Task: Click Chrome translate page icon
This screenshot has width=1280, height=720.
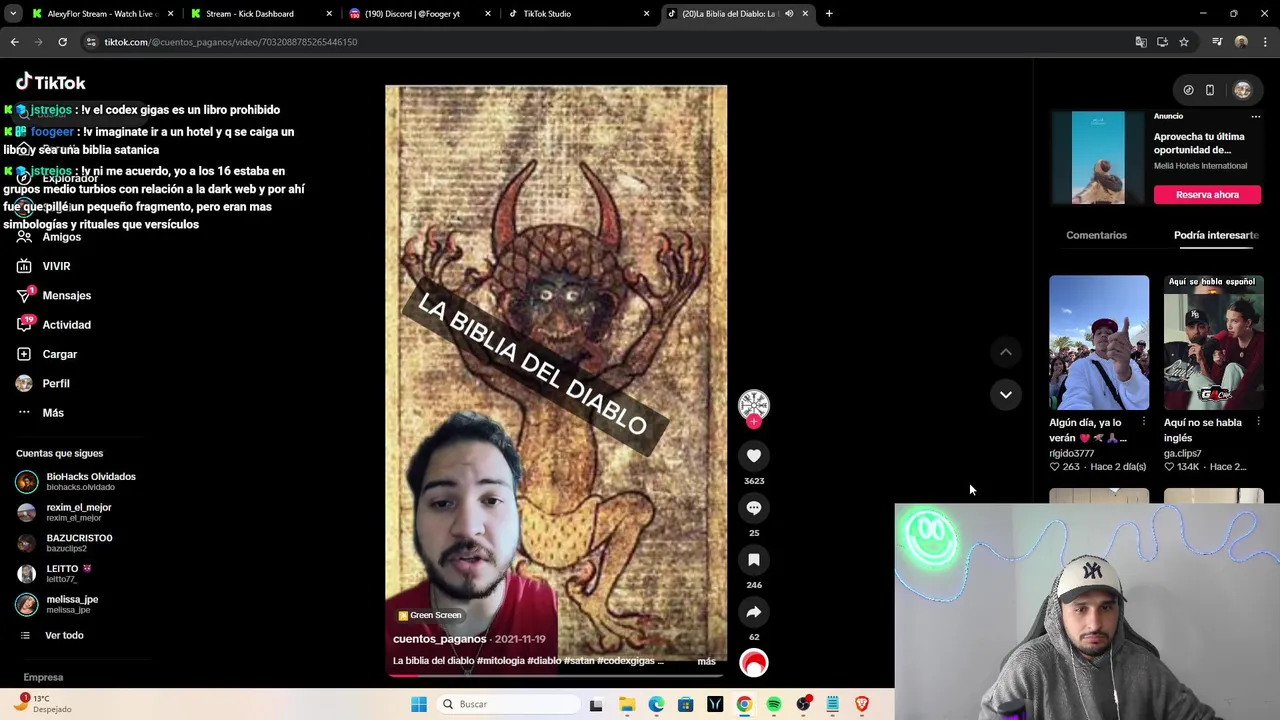Action: (x=1141, y=42)
